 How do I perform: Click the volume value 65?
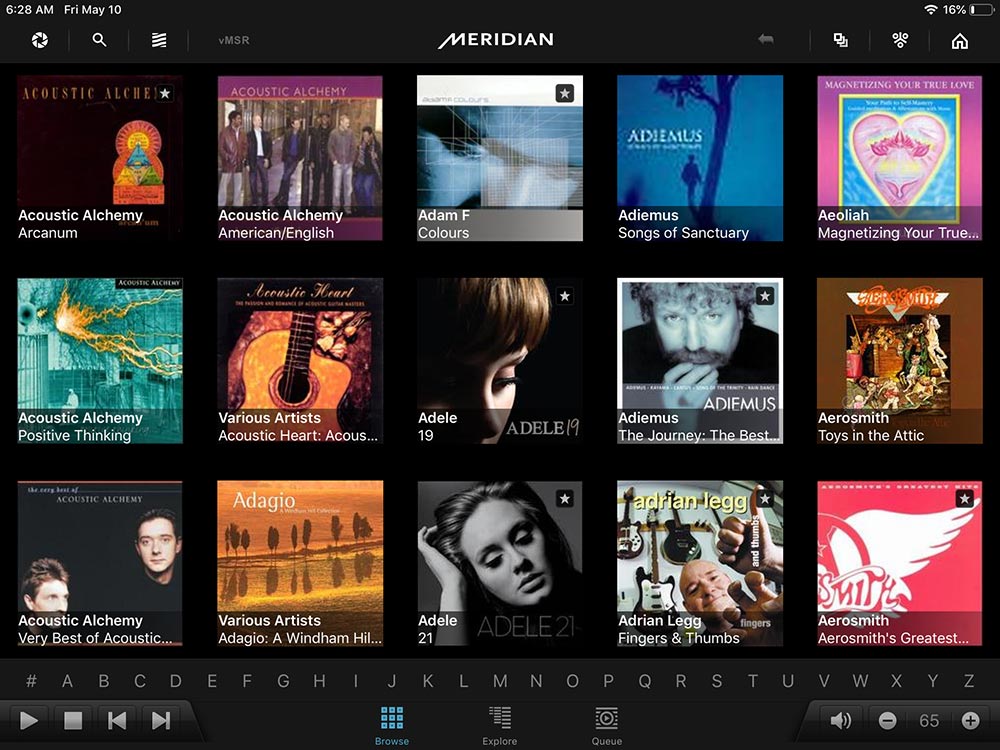[929, 721]
